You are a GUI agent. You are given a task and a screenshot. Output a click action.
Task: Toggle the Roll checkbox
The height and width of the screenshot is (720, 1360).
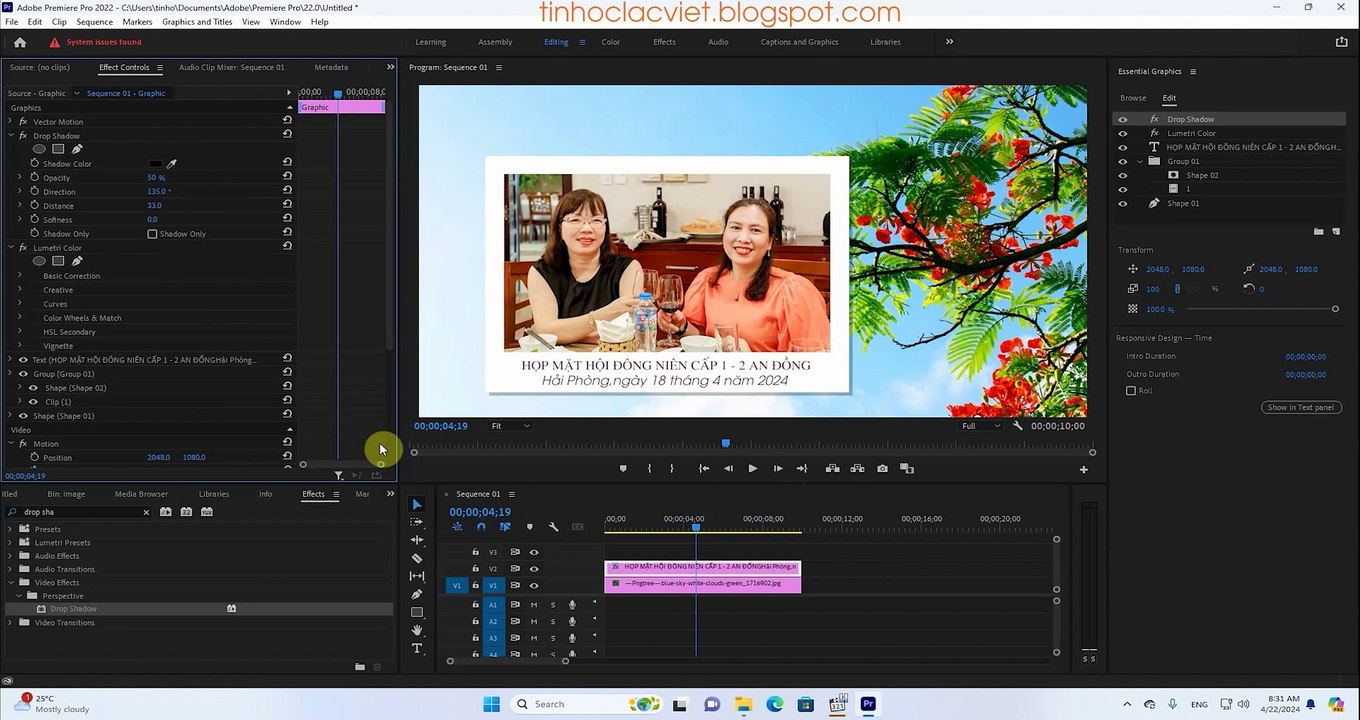(1131, 391)
